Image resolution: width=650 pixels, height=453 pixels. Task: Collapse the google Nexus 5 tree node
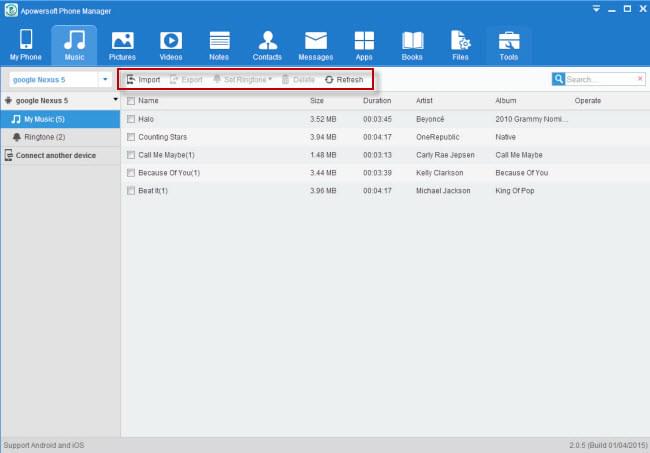coord(115,99)
